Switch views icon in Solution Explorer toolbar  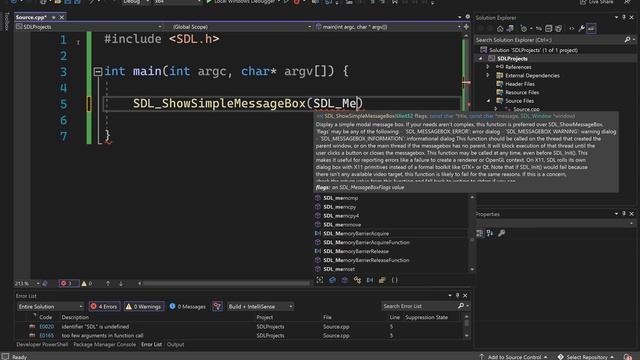click(x=510, y=29)
